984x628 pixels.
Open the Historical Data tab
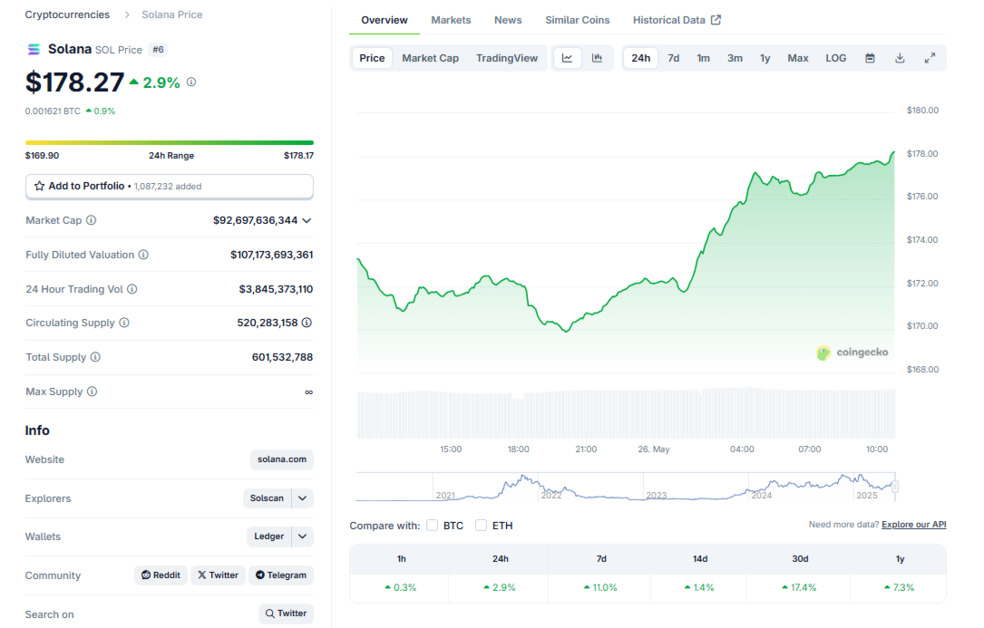pyautogui.click(x=676, y=20)
